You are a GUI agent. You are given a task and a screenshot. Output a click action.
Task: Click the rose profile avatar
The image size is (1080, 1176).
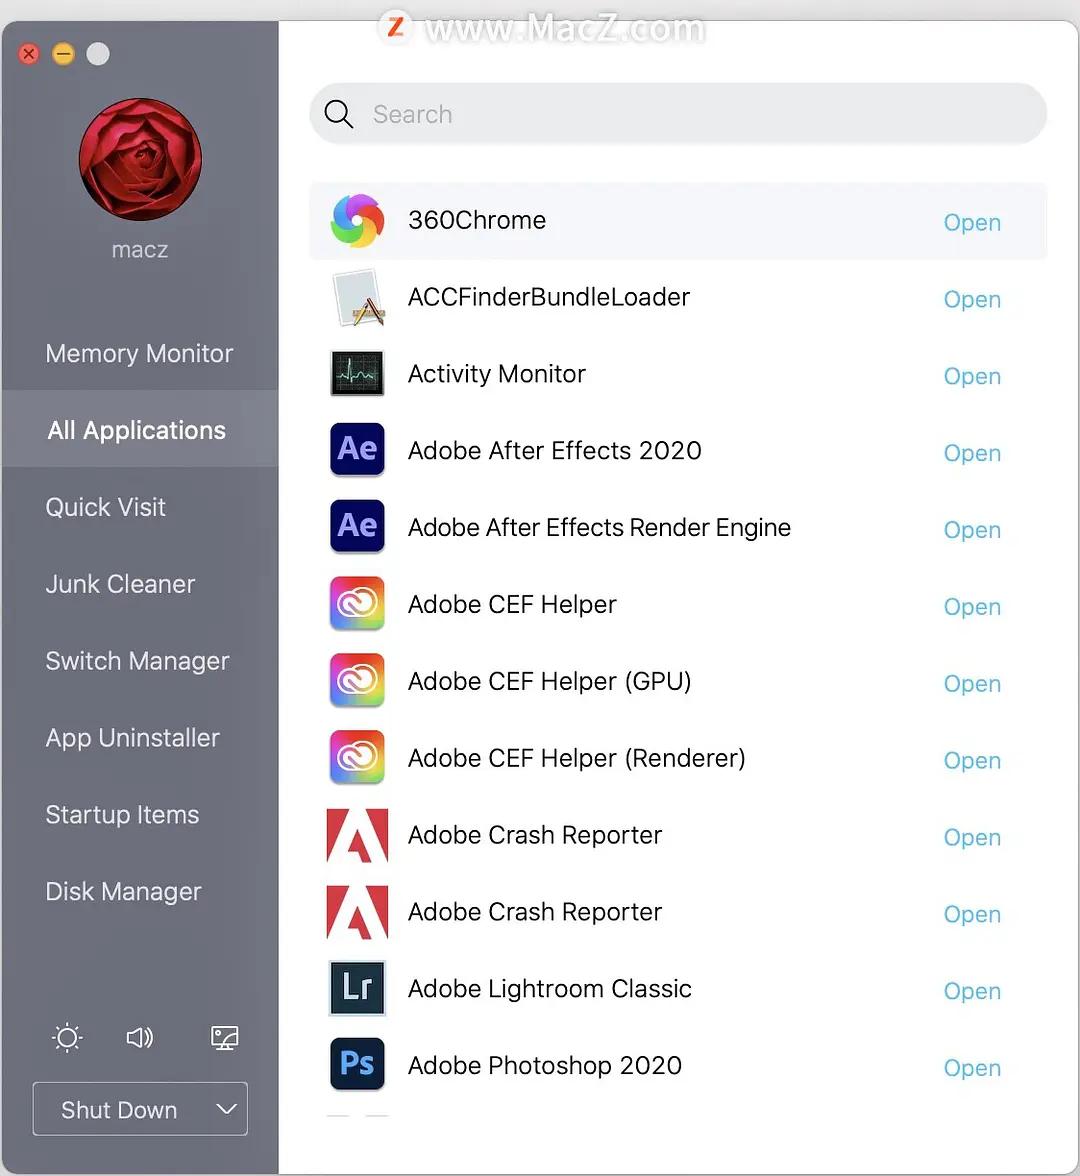140,159
